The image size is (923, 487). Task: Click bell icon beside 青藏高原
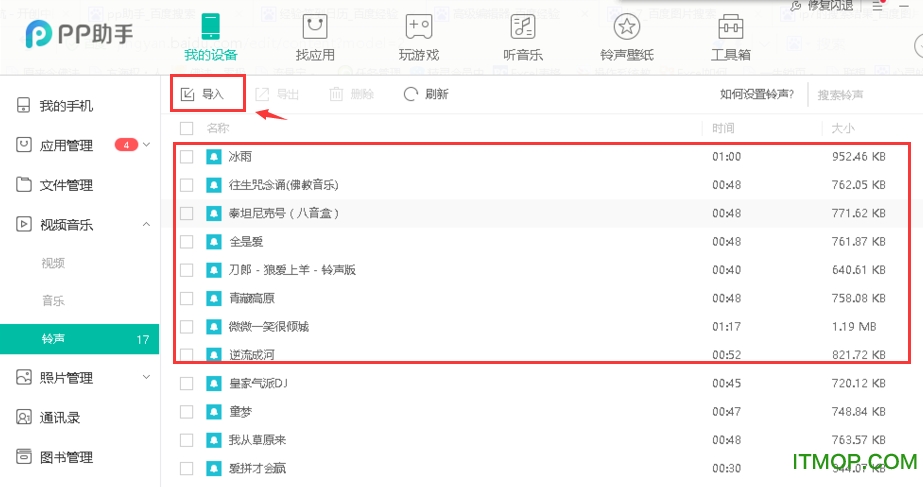pos(214,298)
